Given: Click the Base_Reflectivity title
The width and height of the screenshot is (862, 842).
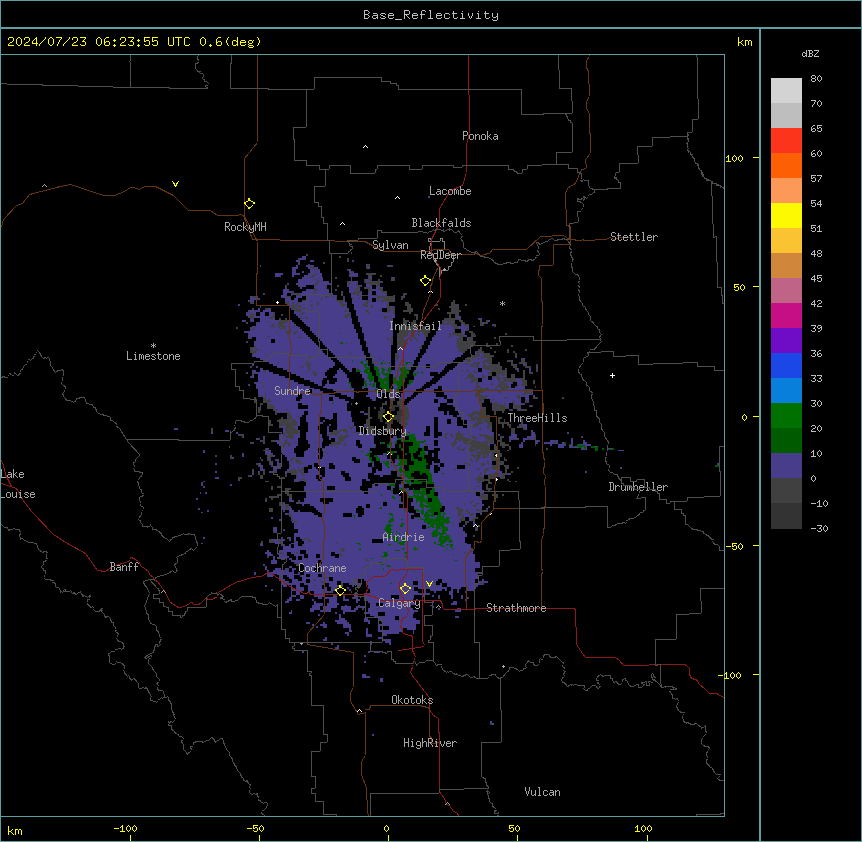Looking at the screenshot, I should pyautogui.click(x=431, y=15).
